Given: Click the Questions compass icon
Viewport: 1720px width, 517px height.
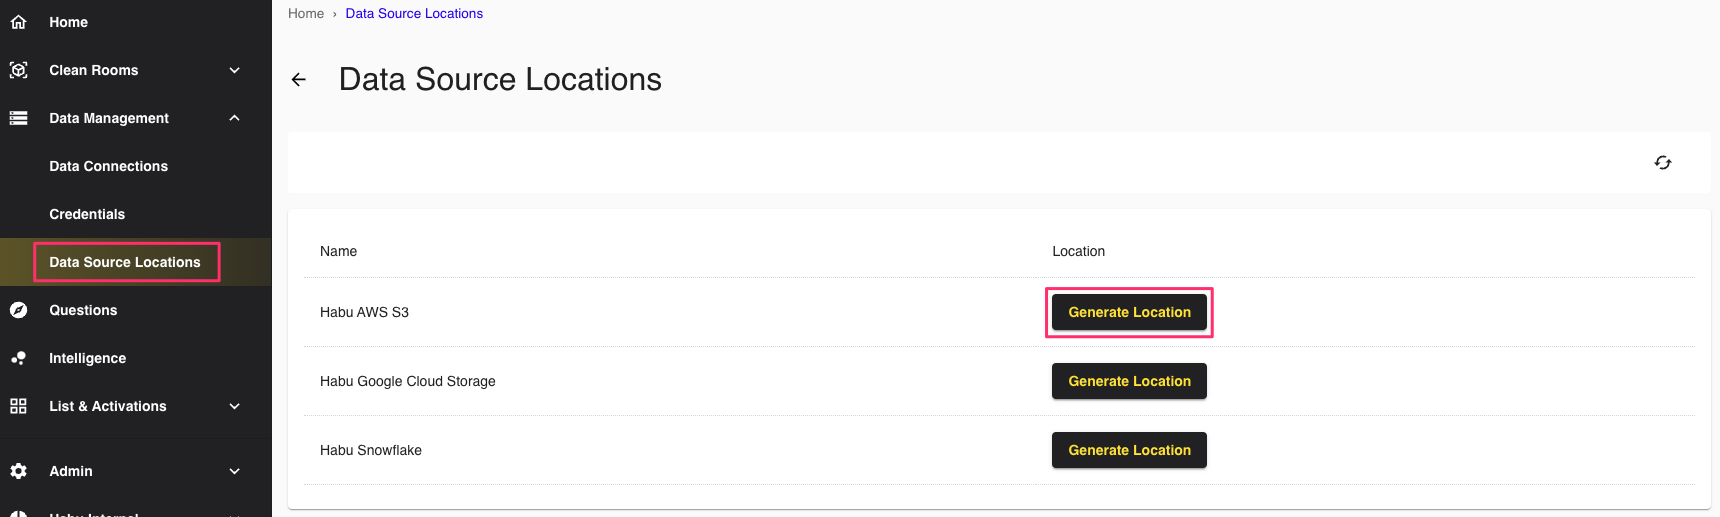Looking at the screenshot, I should (18, 310).
